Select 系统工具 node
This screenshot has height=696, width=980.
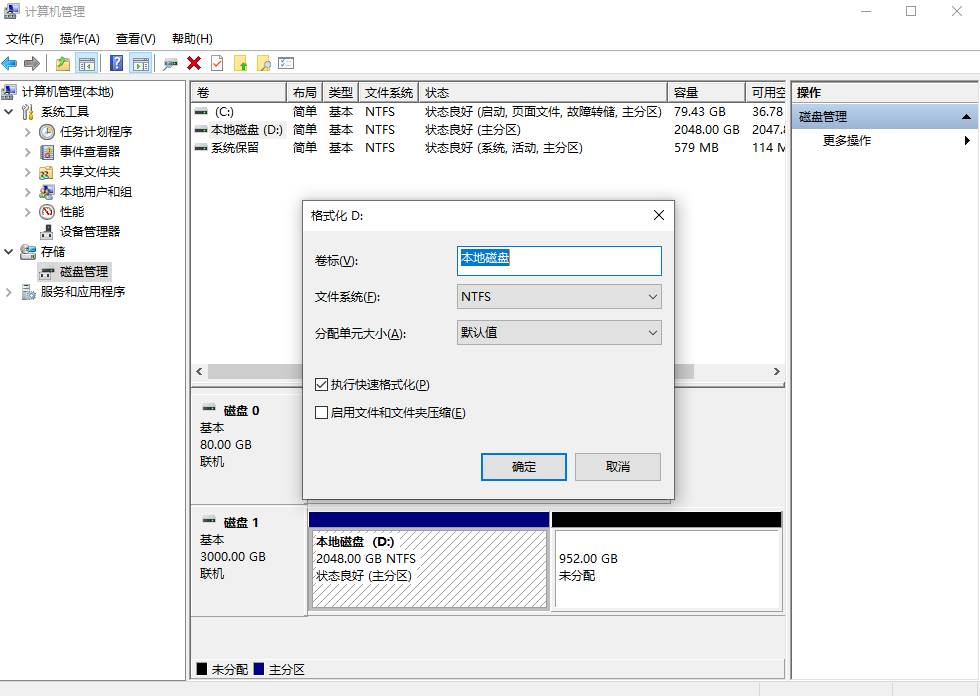point(65,111)
